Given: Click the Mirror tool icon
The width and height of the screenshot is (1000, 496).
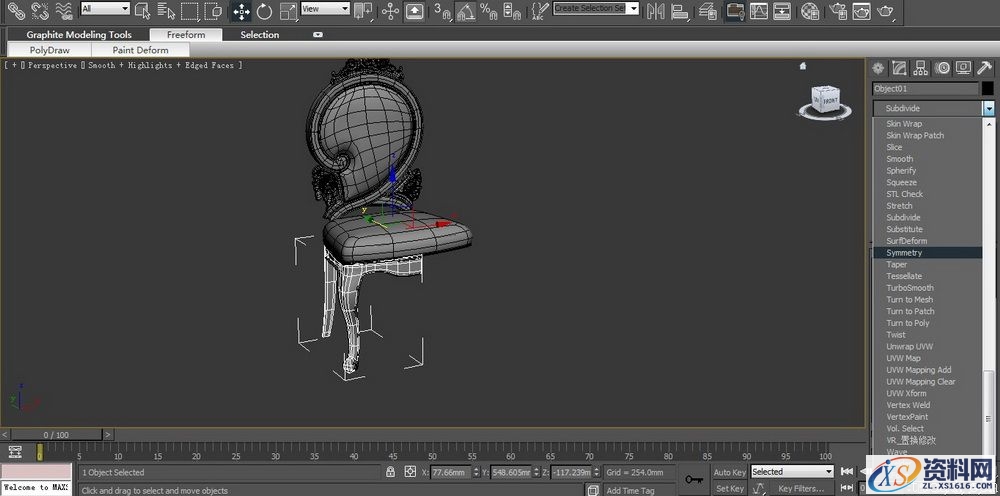Looking at the screenshot, I should point(656,11).
